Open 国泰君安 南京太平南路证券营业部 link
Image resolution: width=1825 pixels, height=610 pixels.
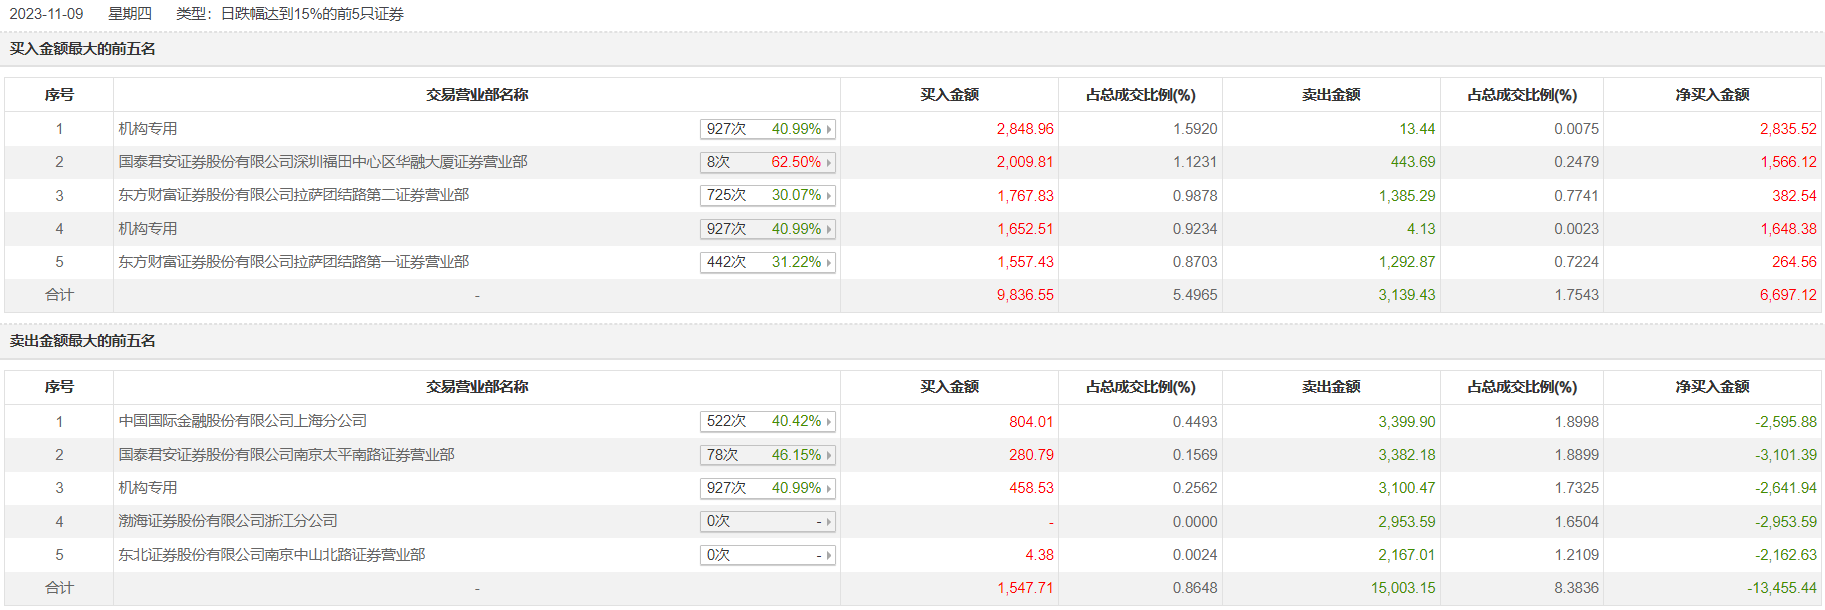pyautogui.click(x=287, y=455)
